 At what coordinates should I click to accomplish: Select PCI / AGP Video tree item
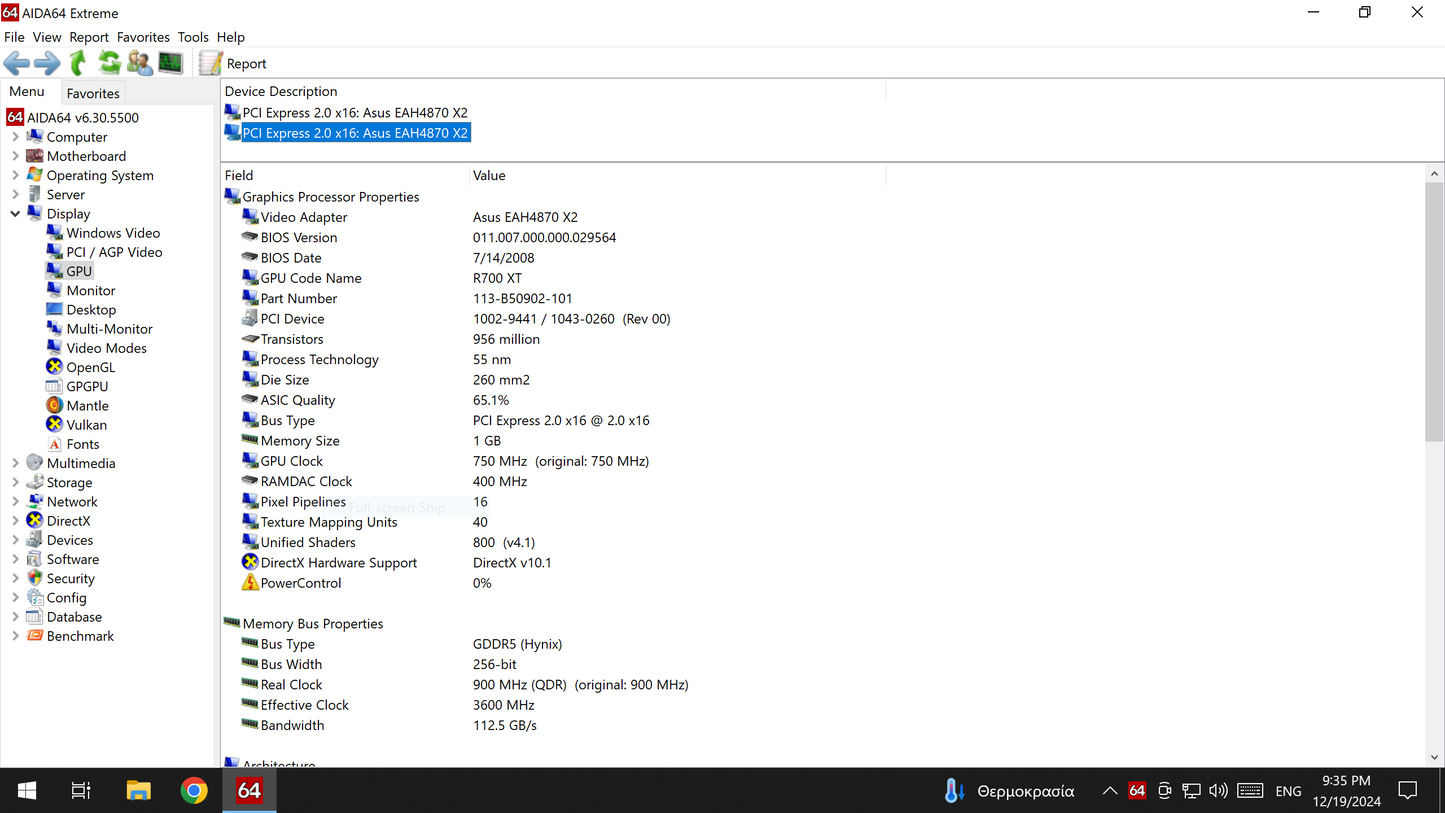[114, 252]
